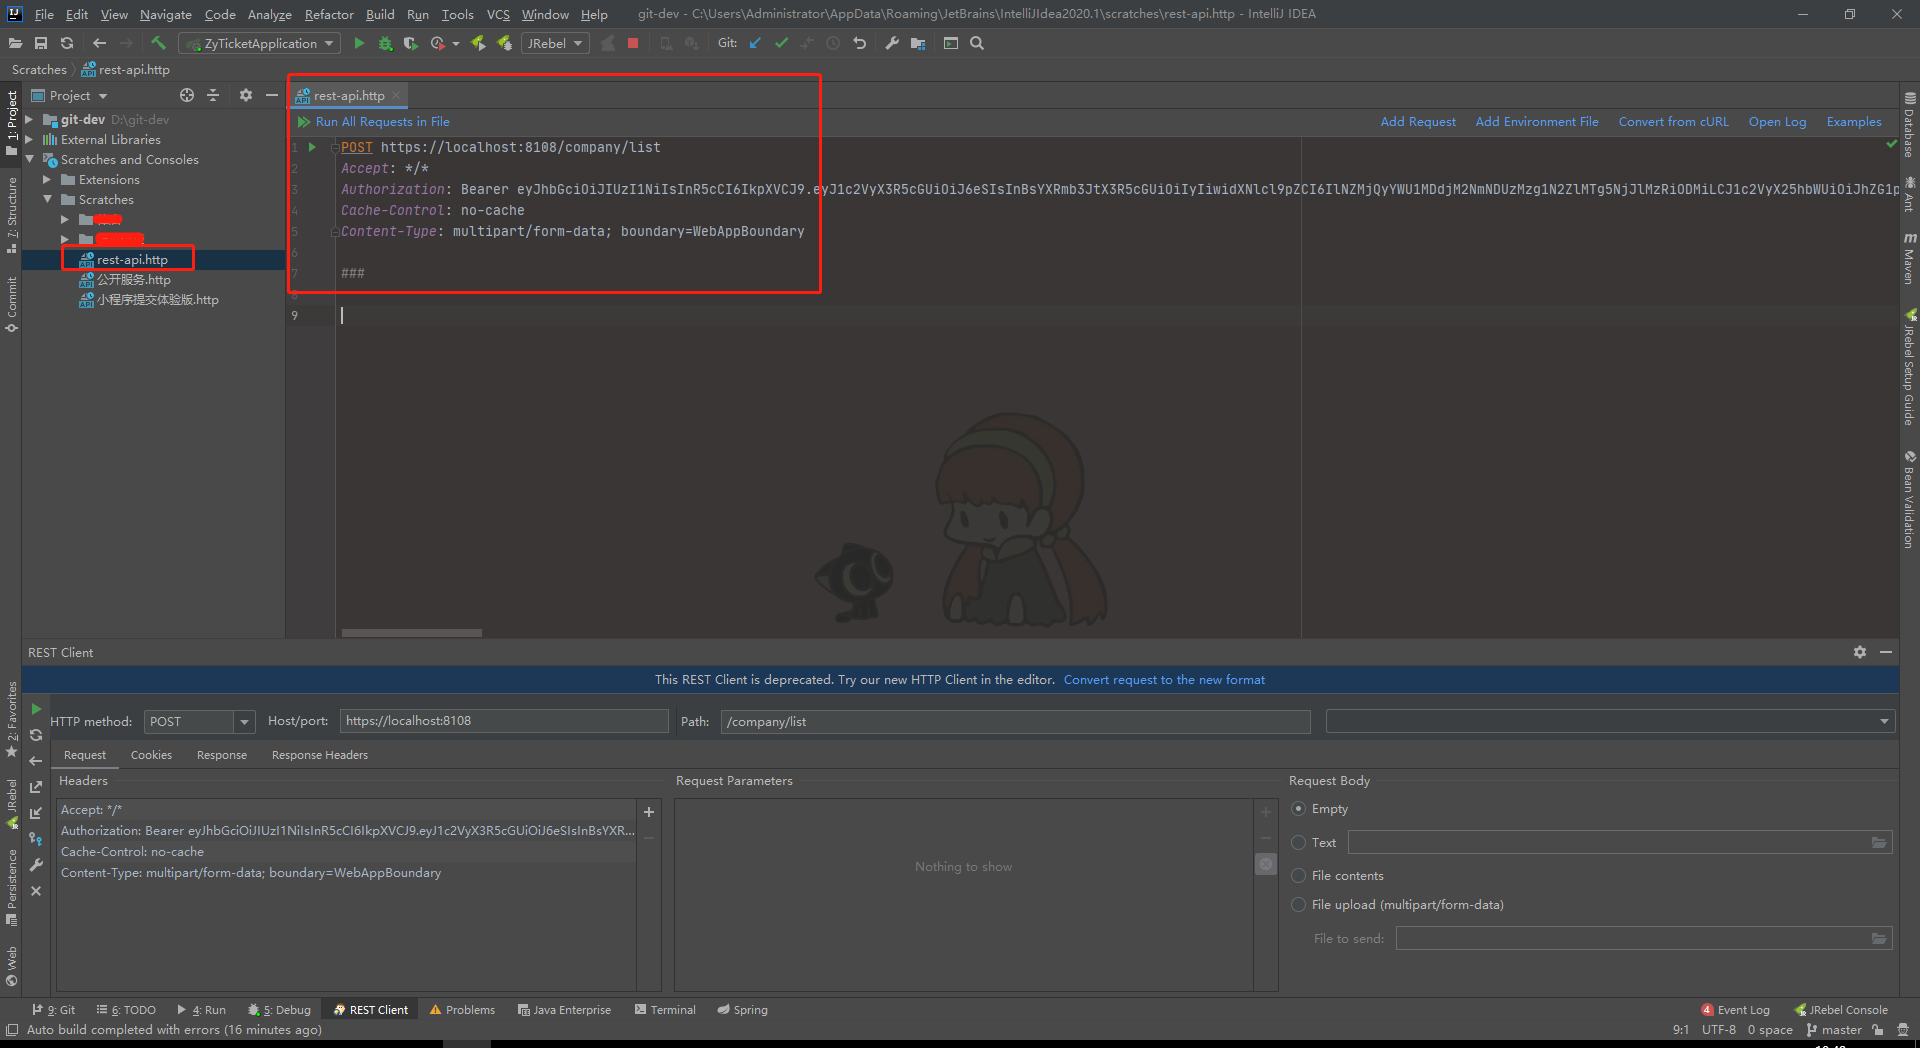Switch to the Cookies tab in REST Client
The image size is (1920, 1048).
(151, 755)
